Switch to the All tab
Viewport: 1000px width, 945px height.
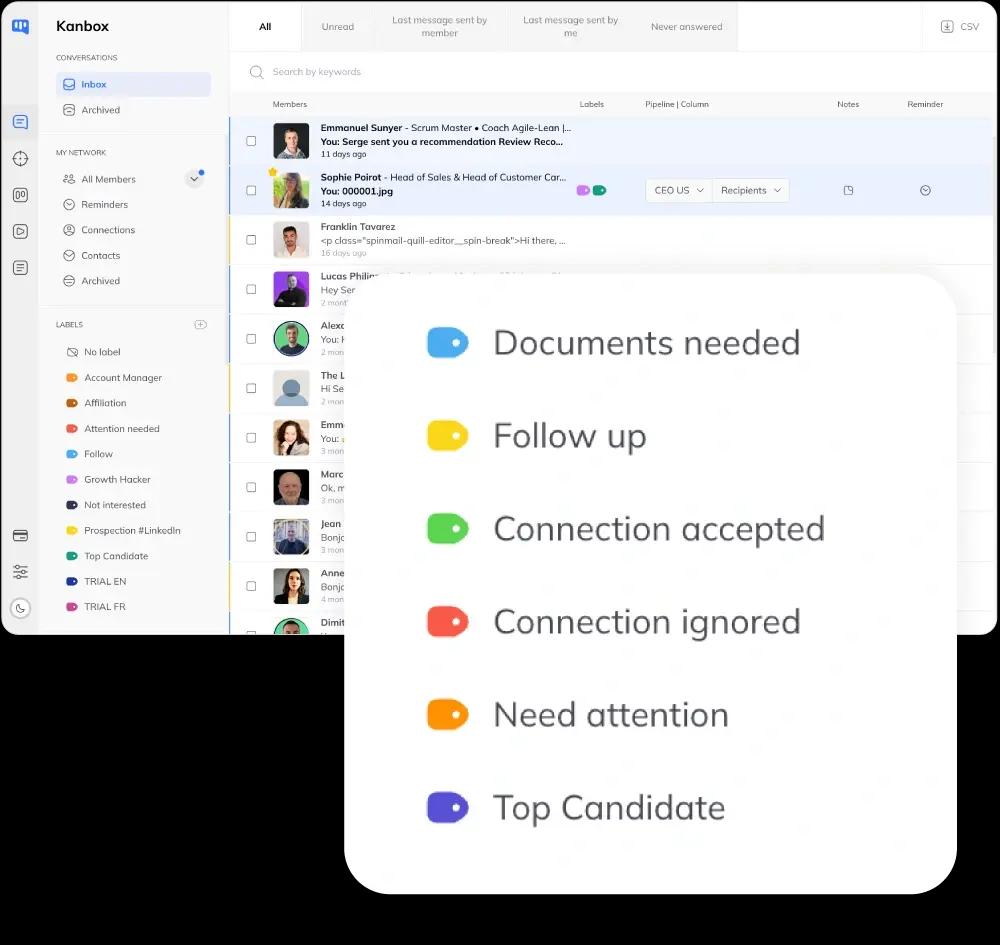click(265, 27)
